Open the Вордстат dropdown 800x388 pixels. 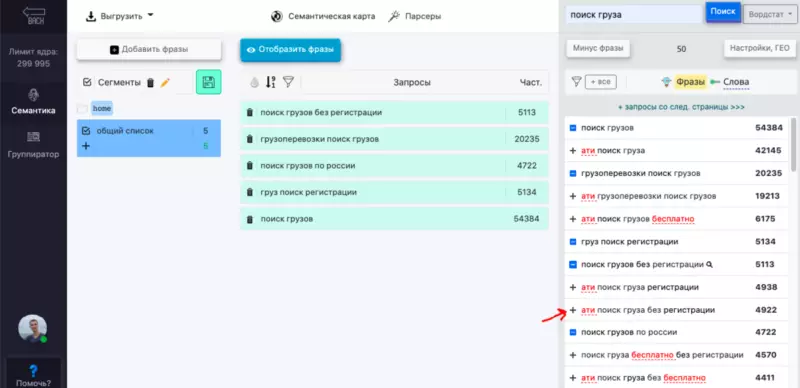pyautogui.click(x=770, y=15)
